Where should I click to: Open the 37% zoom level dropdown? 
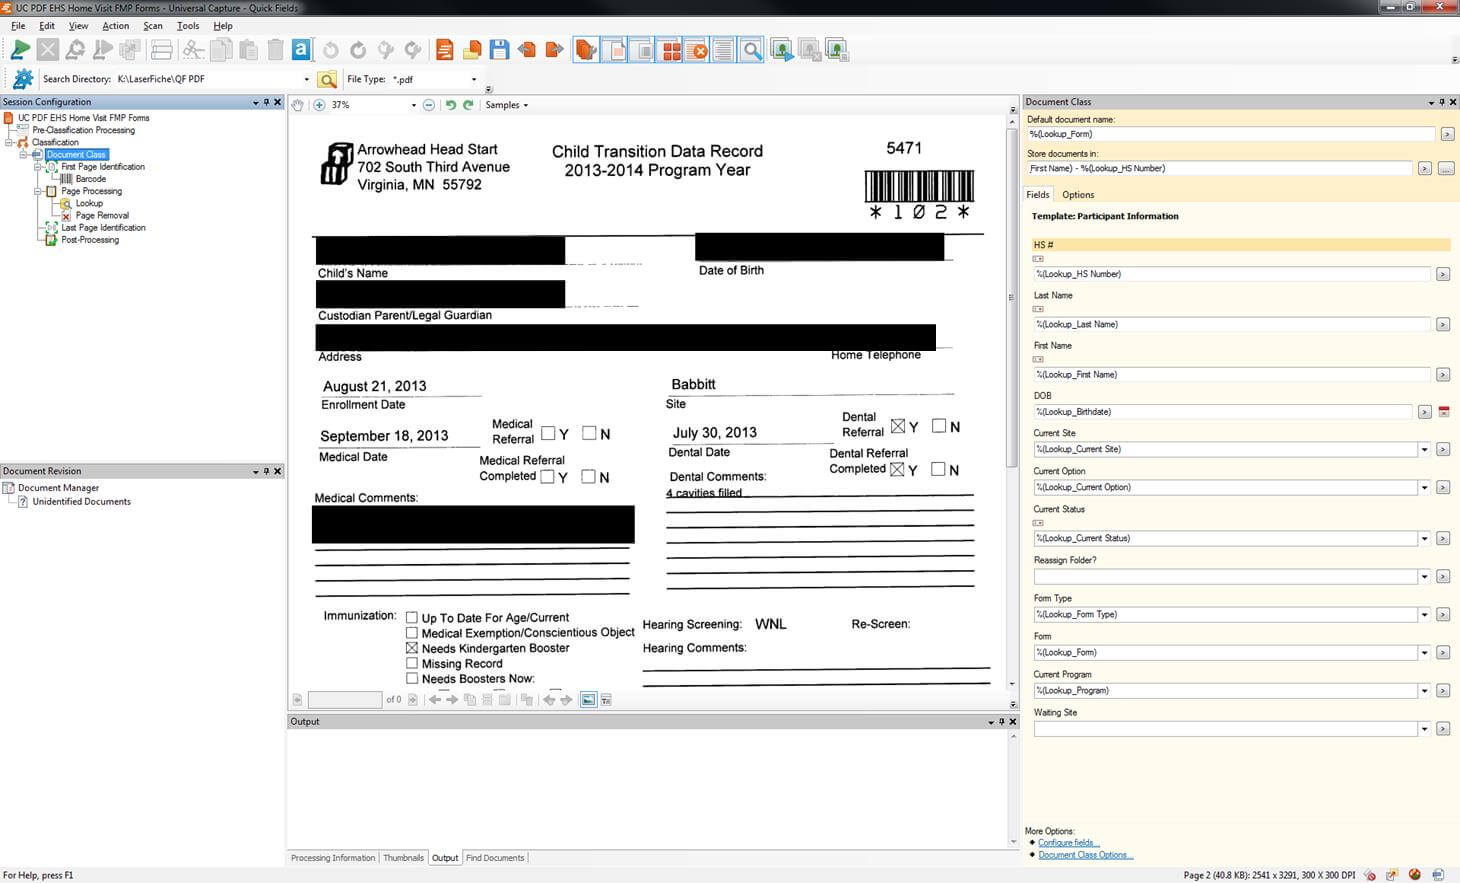point(413,105)
